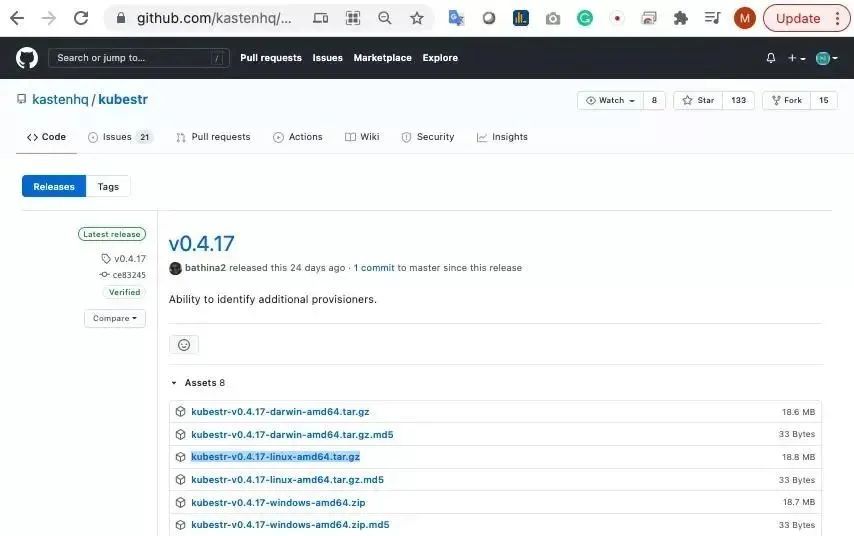Go back to the previous page
854x536 pixels.
pos(17,19)
